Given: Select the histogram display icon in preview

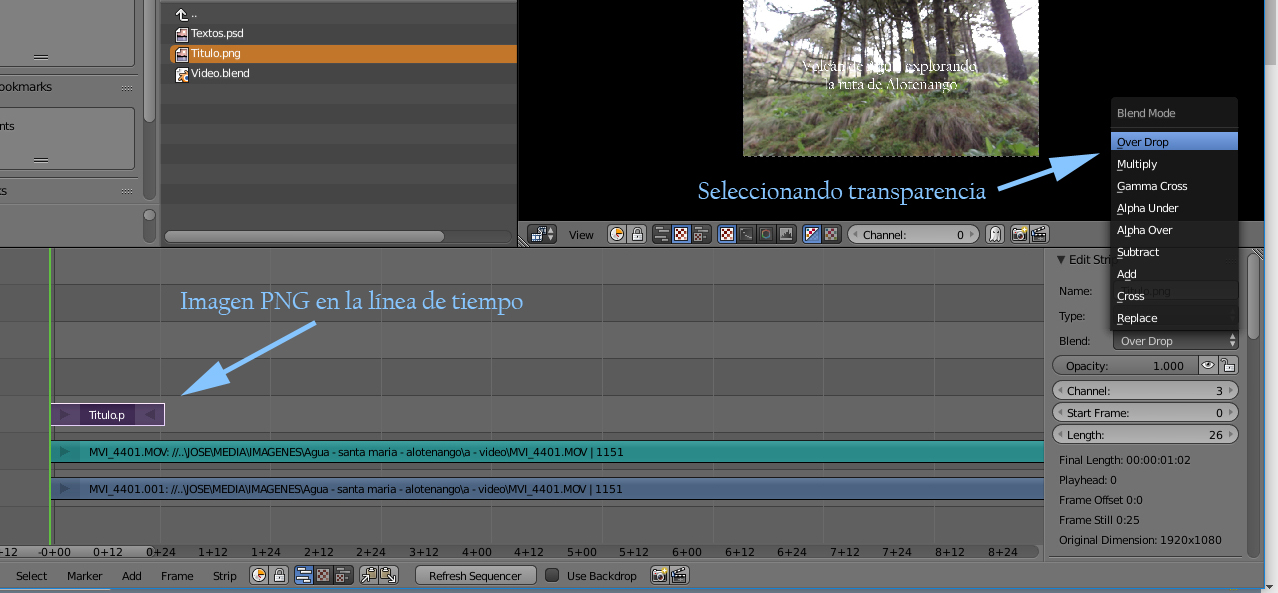Looking at the screenshot, I should (x=786, y=234).
